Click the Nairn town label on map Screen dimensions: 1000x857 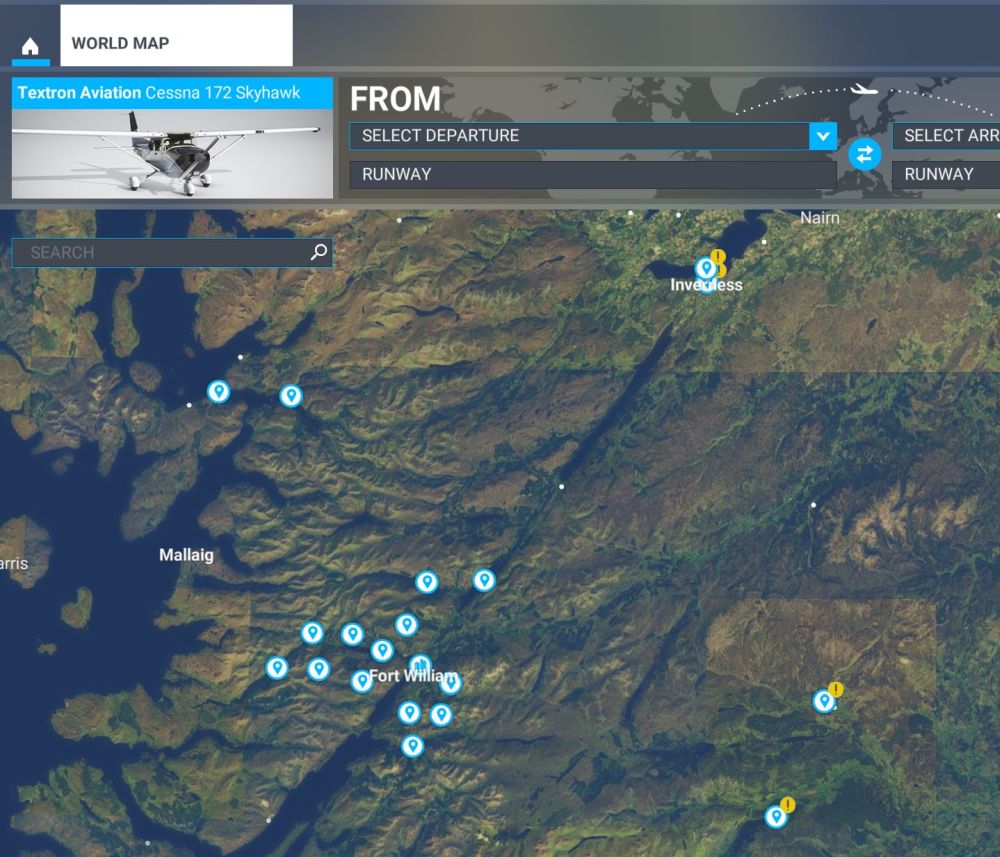(820, 217)
